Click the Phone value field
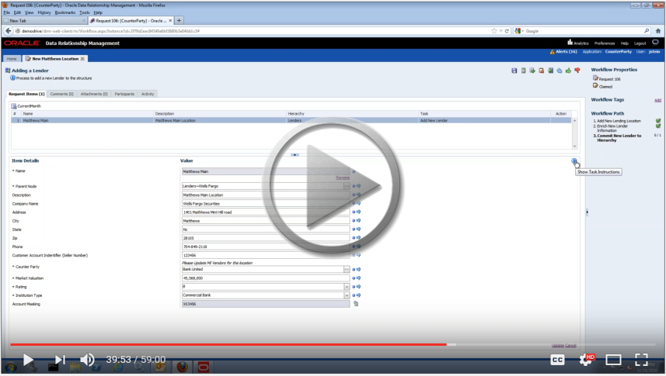Image resolution: width=666 pixels, height=376 pixels. [x=266, y=246]
